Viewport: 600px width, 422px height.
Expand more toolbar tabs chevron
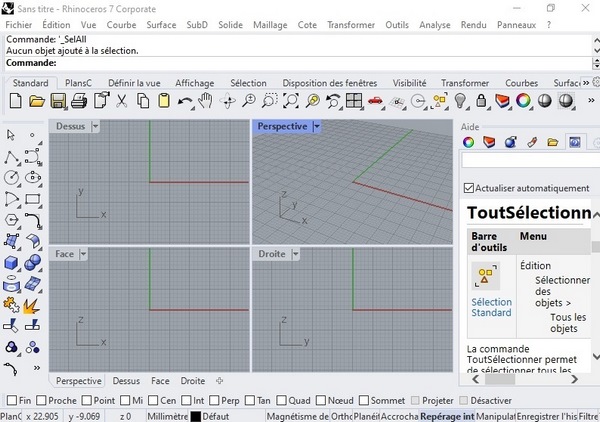586,83
